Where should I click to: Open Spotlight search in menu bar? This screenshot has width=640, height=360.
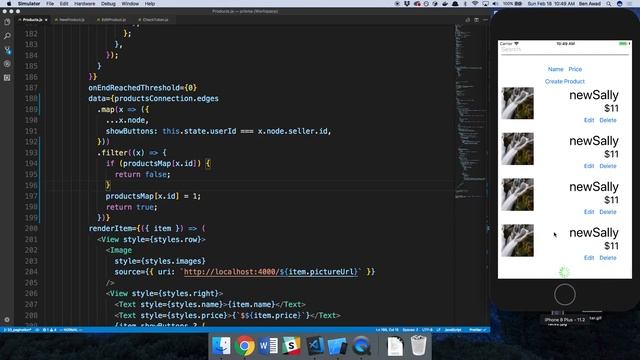click(609, 4)
